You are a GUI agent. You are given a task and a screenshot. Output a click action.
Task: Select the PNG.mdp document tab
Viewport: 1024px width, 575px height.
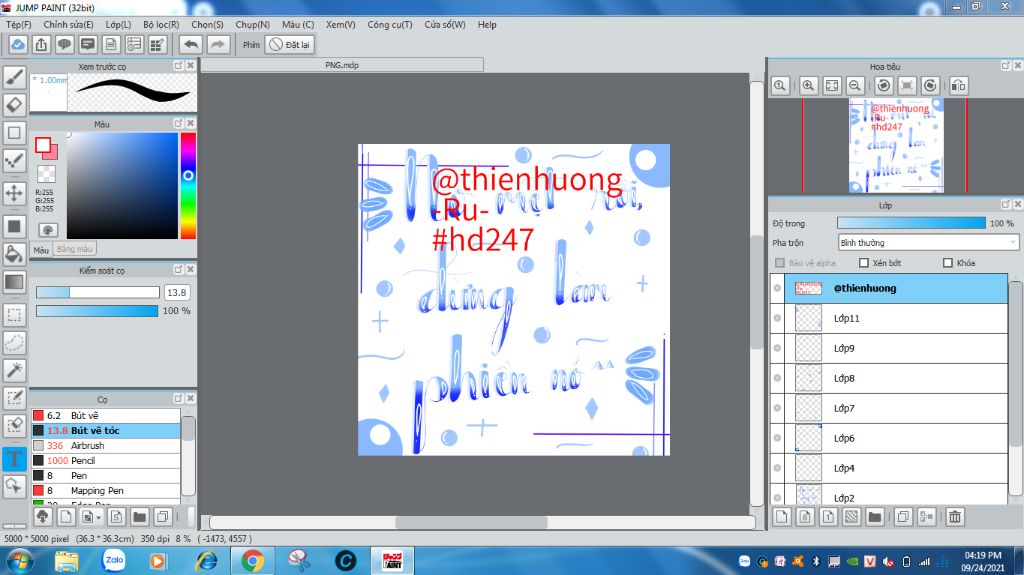[x=342, y=65]
